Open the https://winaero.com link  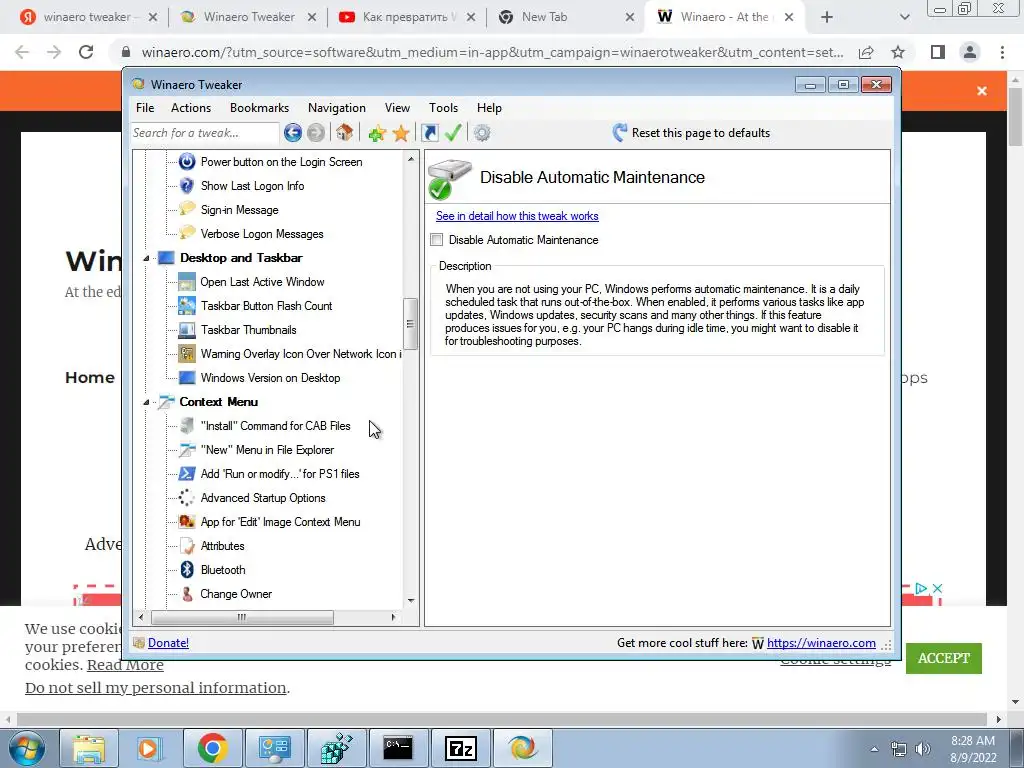click(x=821, y=643)
